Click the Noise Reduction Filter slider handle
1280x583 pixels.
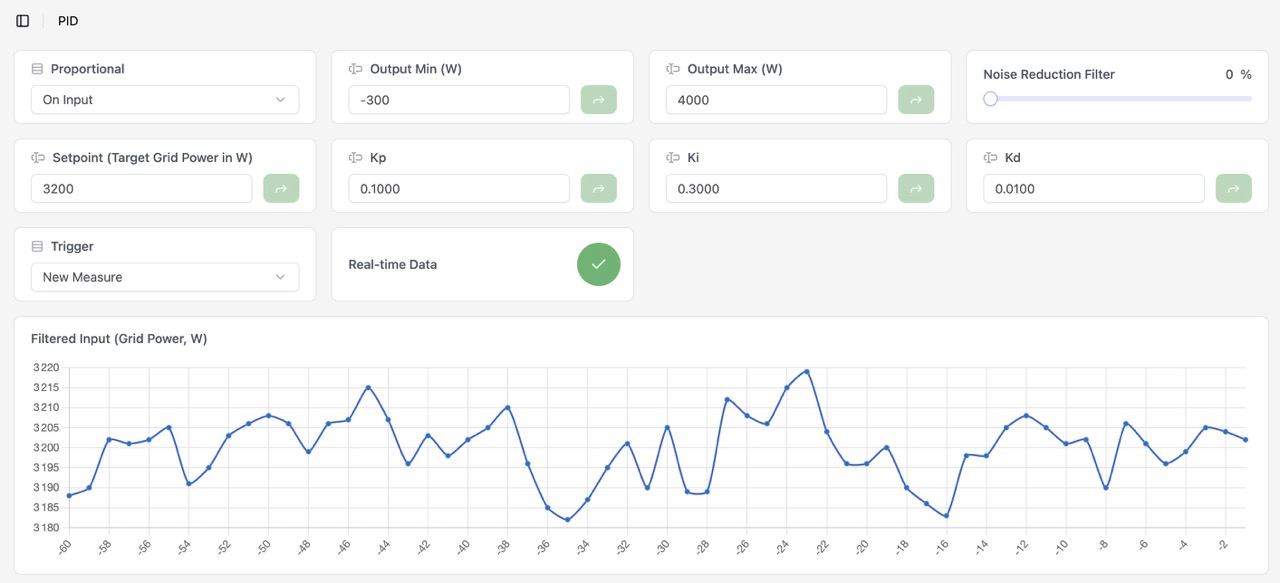[x=990, y=99]
